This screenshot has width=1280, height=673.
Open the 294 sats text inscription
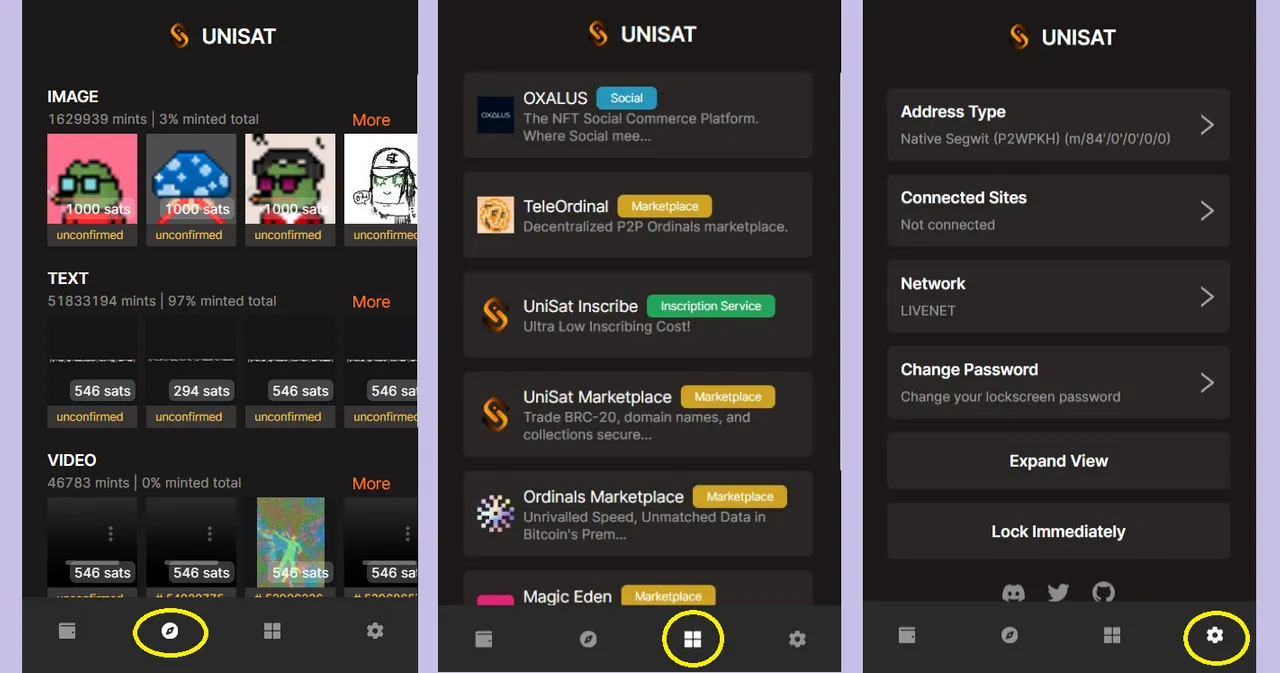pyautogui.click(x=191, y=361)
